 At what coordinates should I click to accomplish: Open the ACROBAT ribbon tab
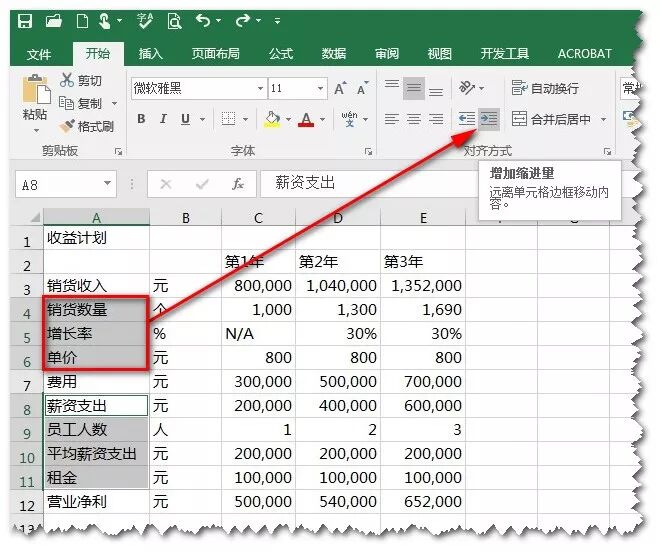[585, 53]
